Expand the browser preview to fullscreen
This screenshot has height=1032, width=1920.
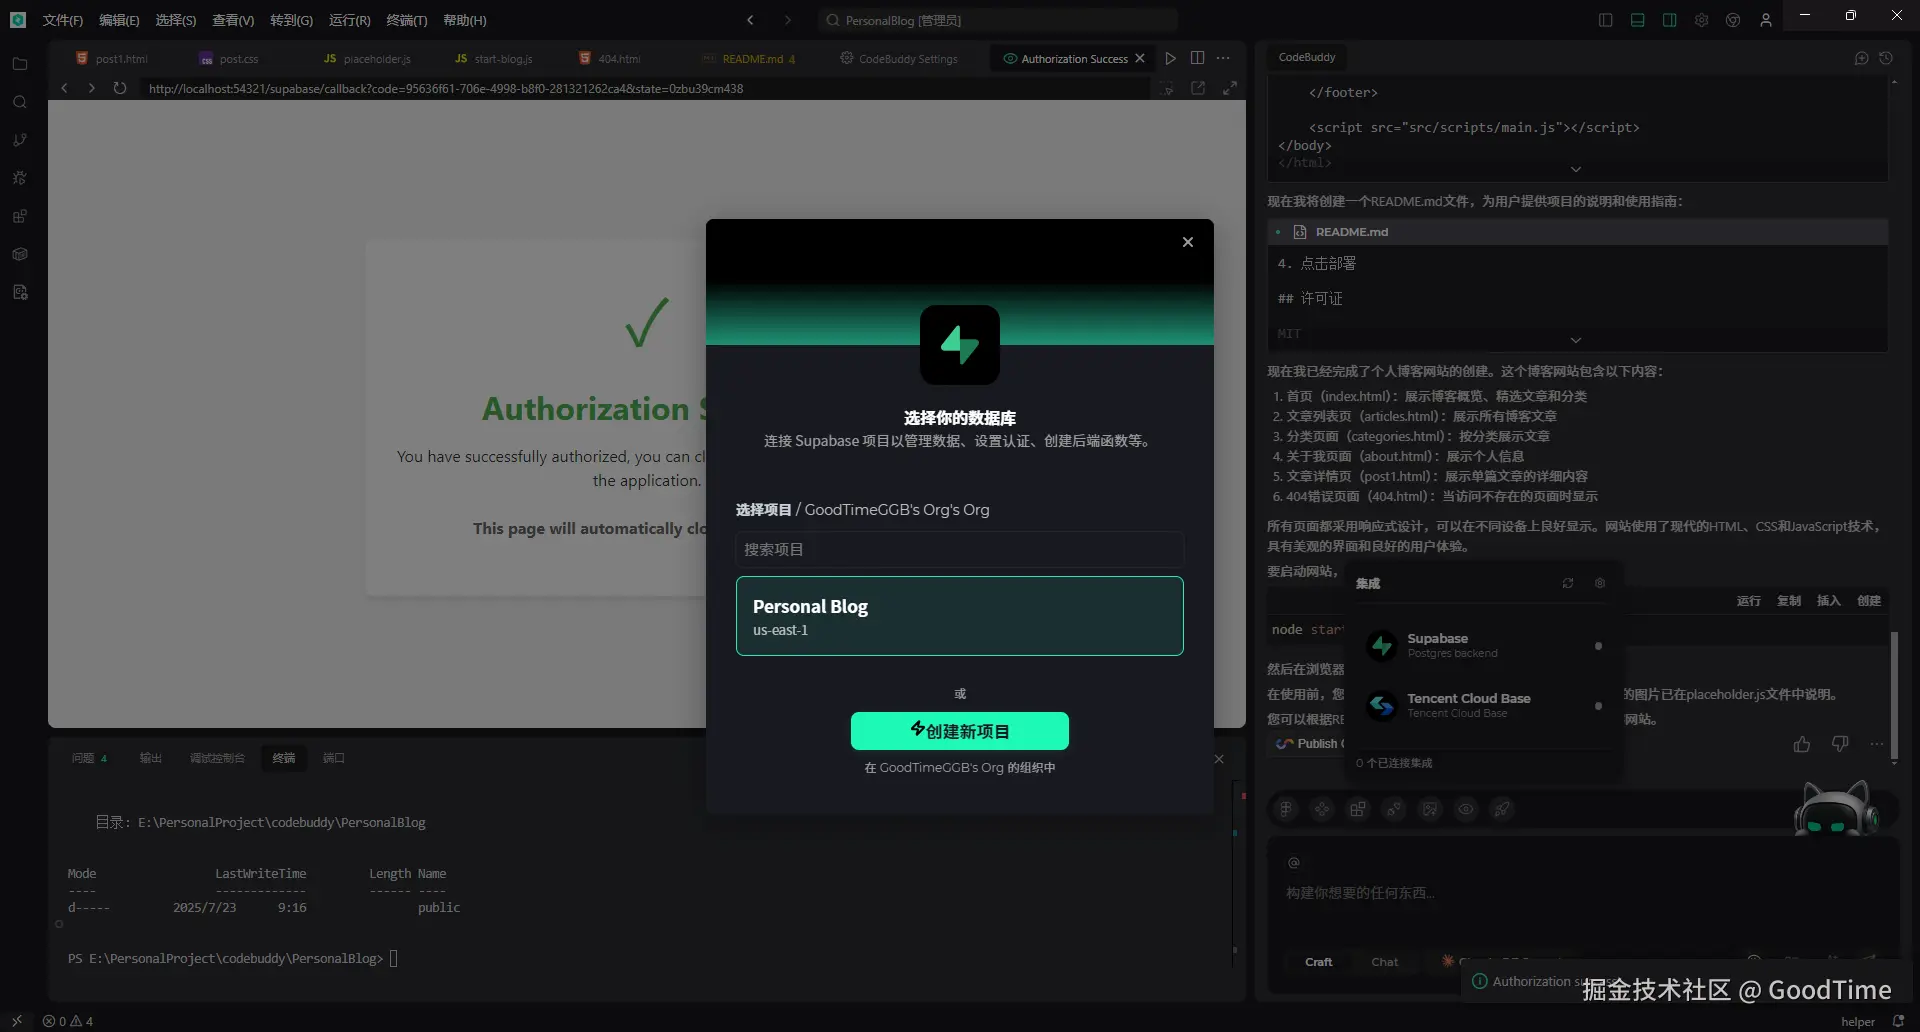click(x=1230, y=88)
